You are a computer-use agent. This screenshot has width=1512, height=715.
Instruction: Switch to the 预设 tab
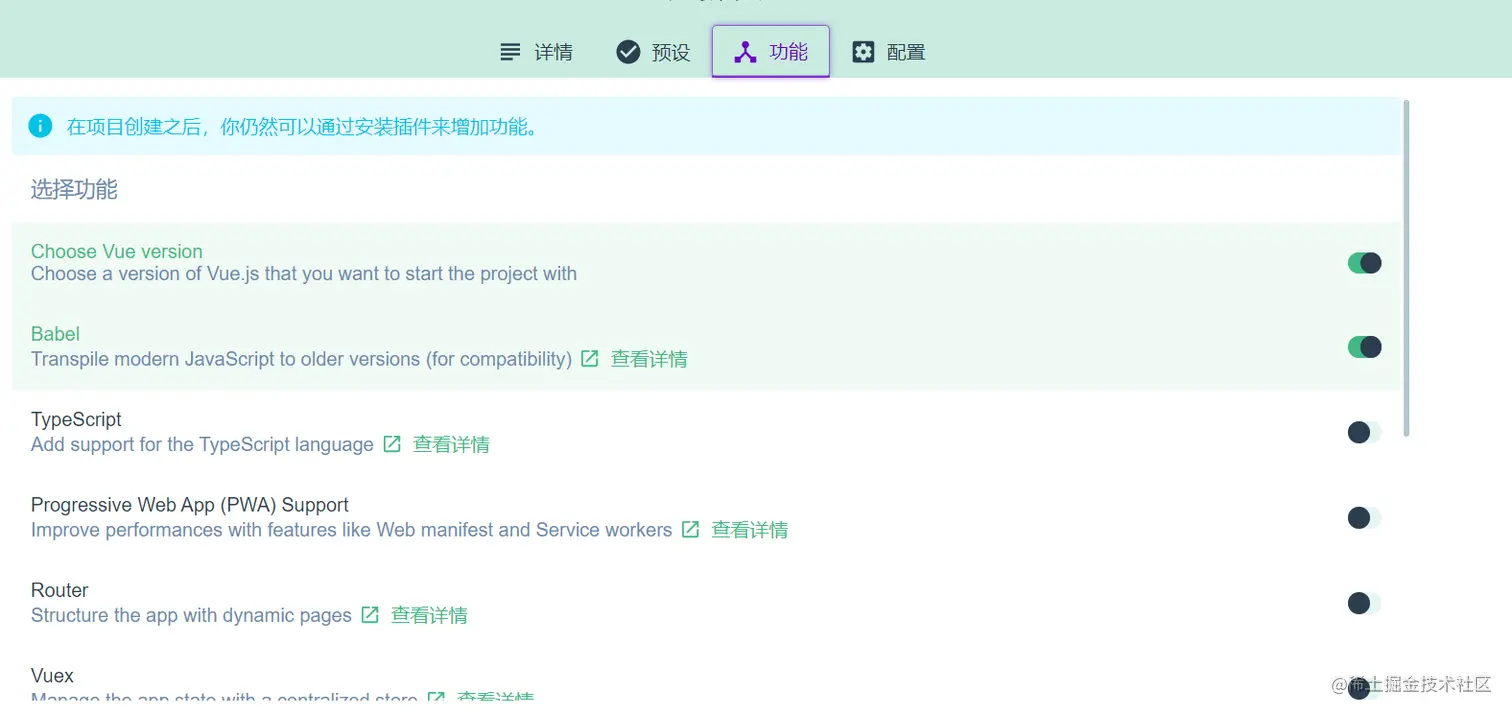click(653, 52)
